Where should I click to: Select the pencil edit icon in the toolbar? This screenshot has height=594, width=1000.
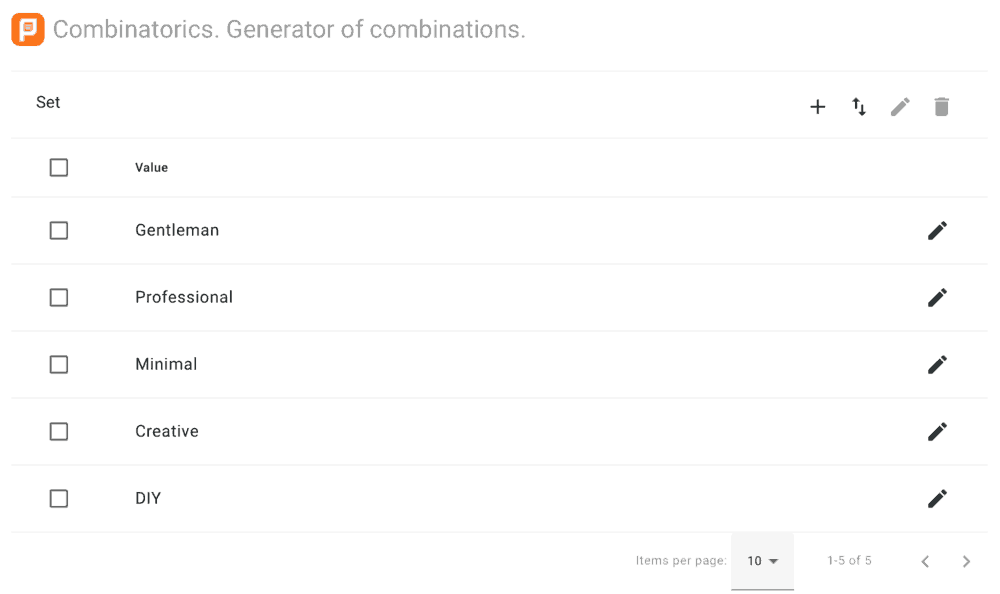coord(900,106)
